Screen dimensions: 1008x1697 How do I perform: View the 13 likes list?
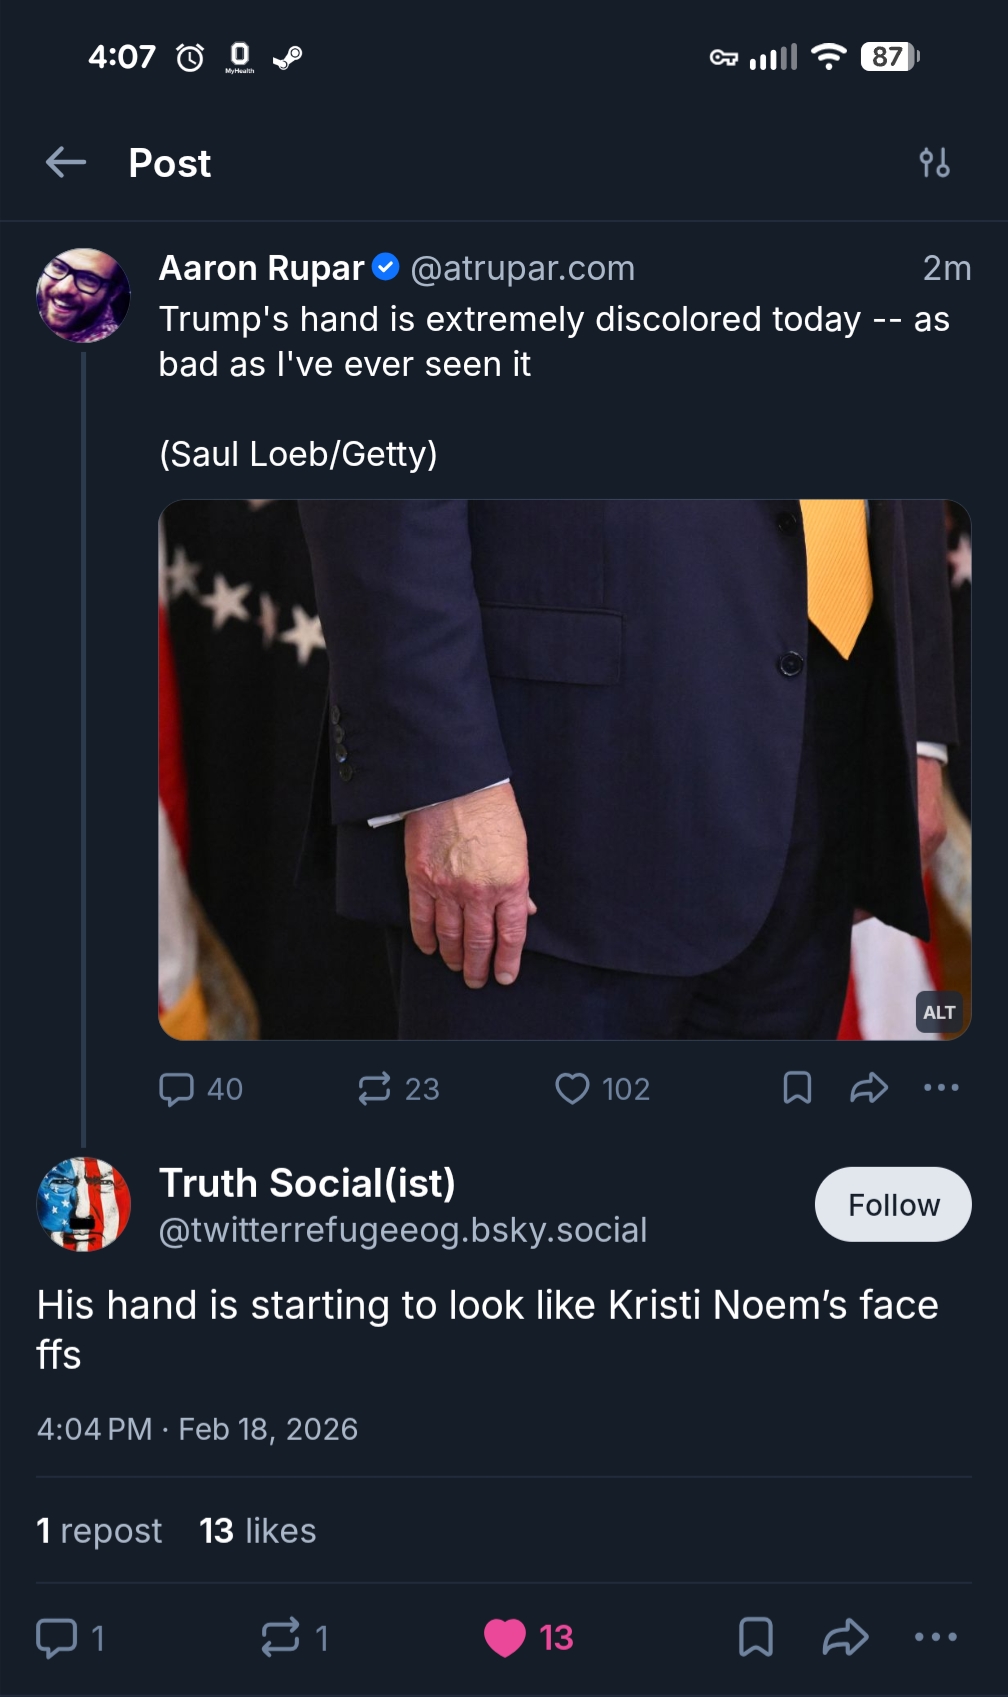[258, 1530]
